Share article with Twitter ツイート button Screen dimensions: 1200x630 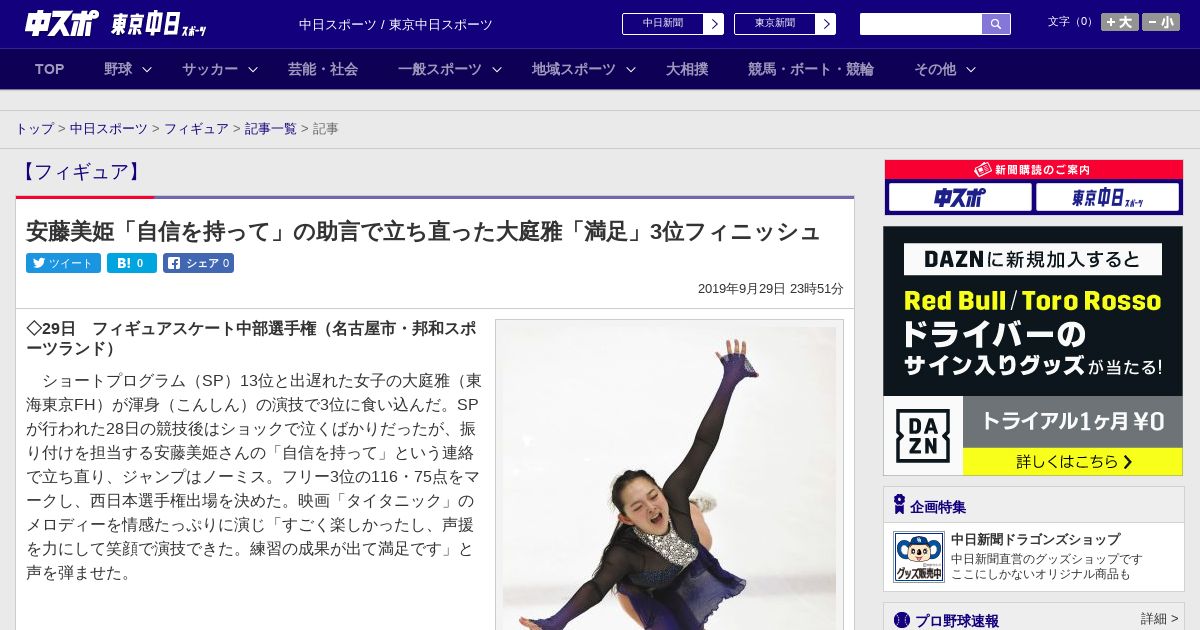click(63, 263)
